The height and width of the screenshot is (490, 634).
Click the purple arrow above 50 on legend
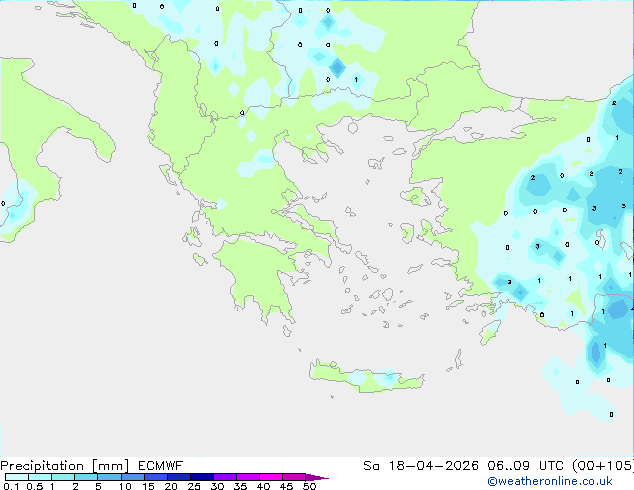click(317, 477)
